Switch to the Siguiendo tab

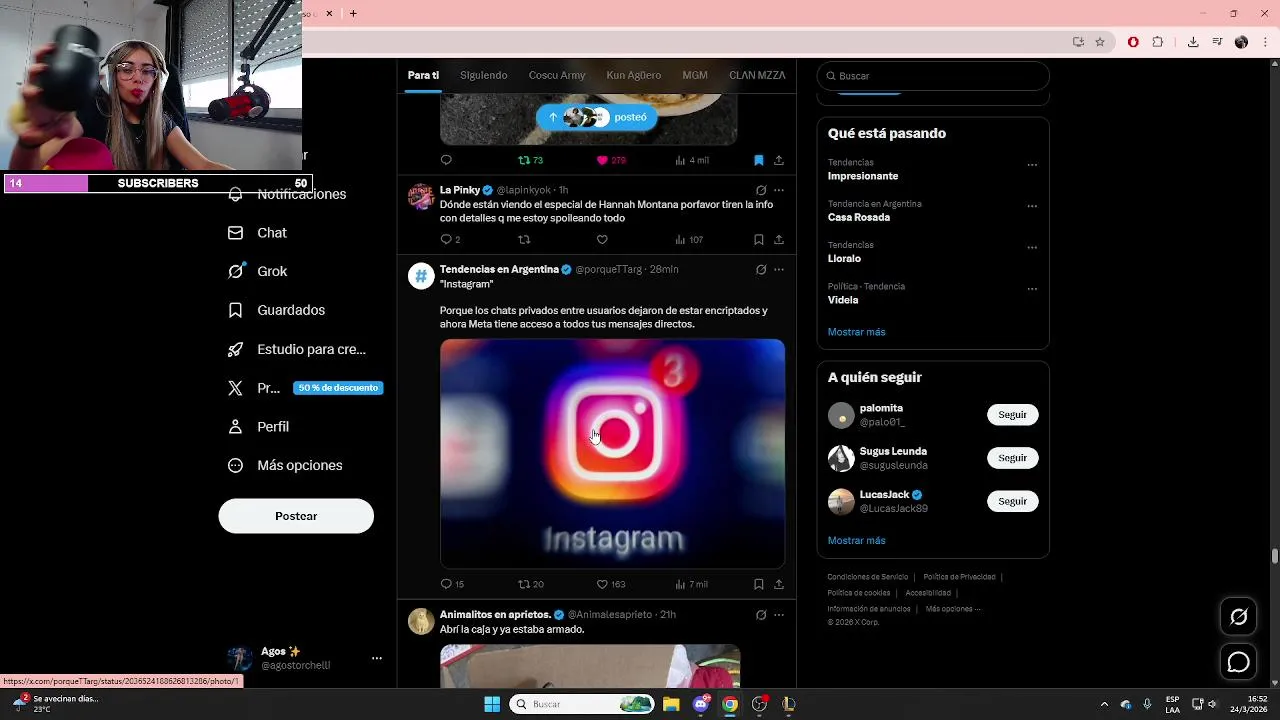tap(483, 75)
